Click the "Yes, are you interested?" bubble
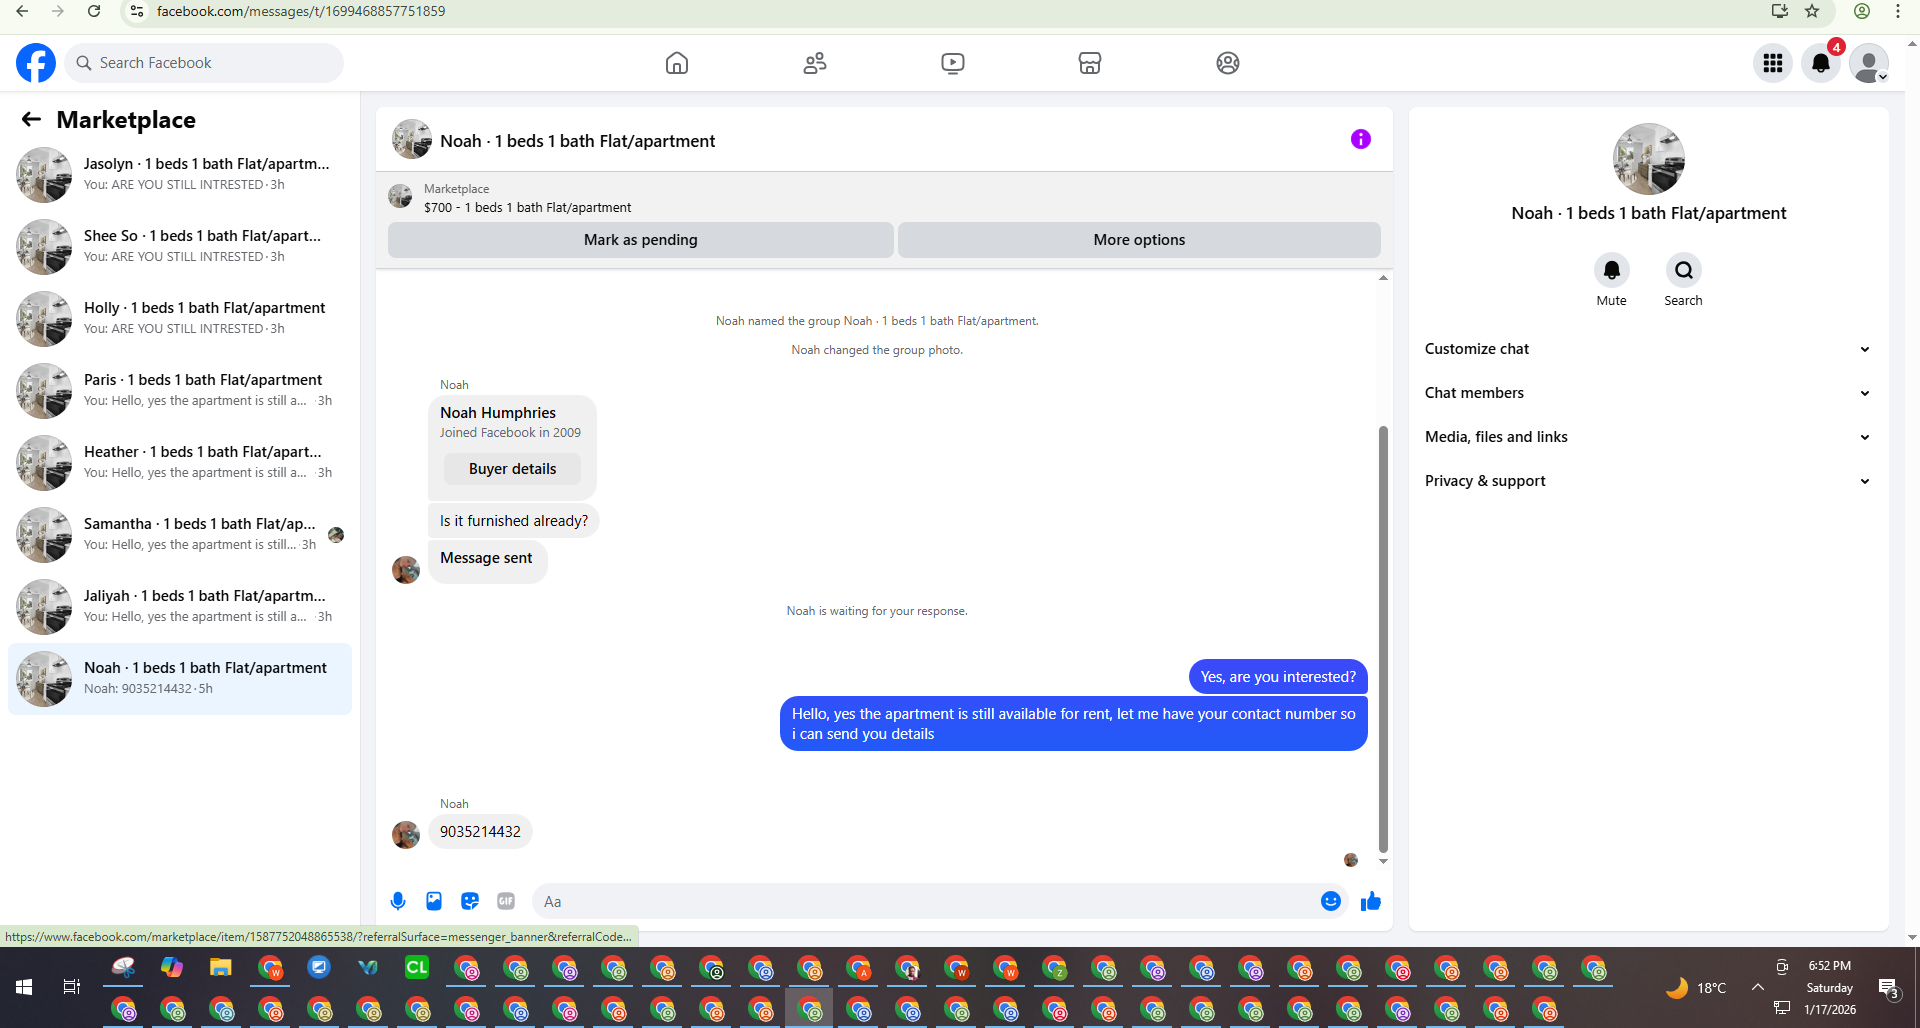The image size is (1920, 1028). point(1278,677)
